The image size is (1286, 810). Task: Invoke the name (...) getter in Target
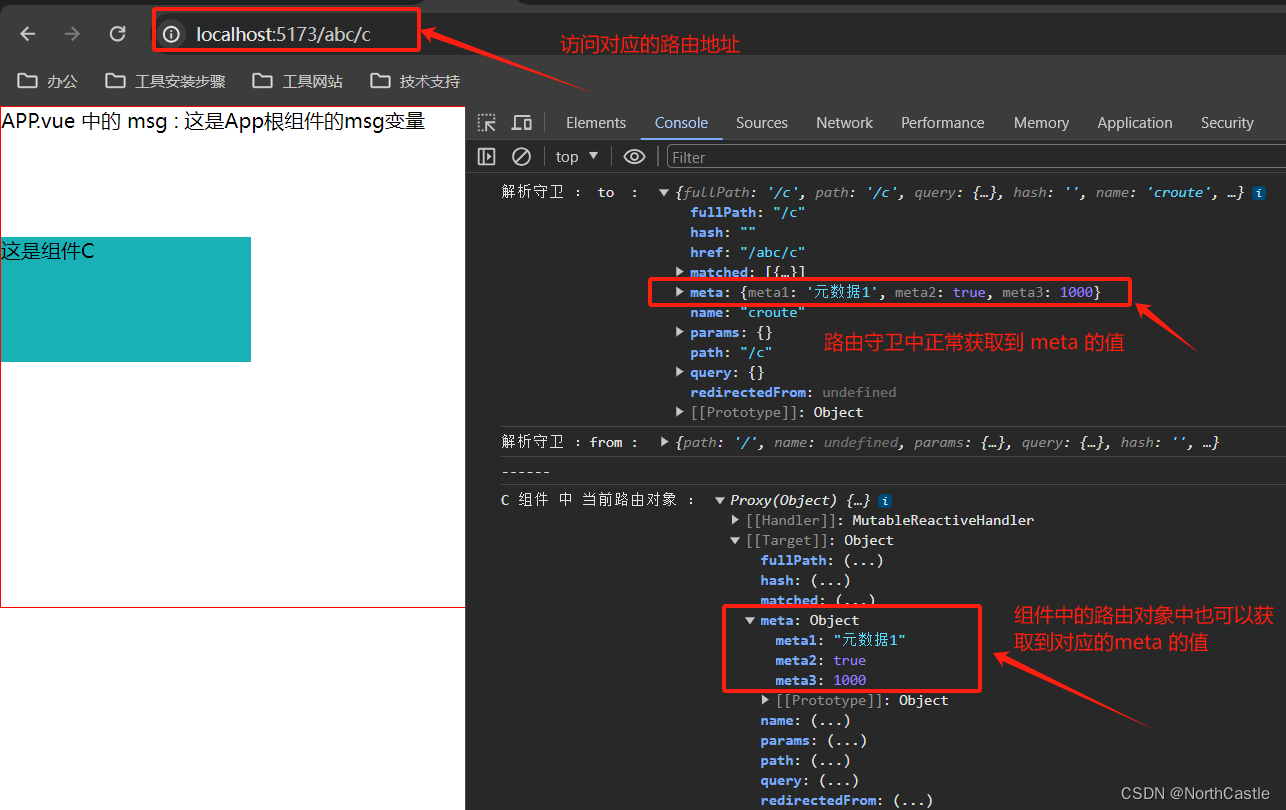[x=830, y=720]
